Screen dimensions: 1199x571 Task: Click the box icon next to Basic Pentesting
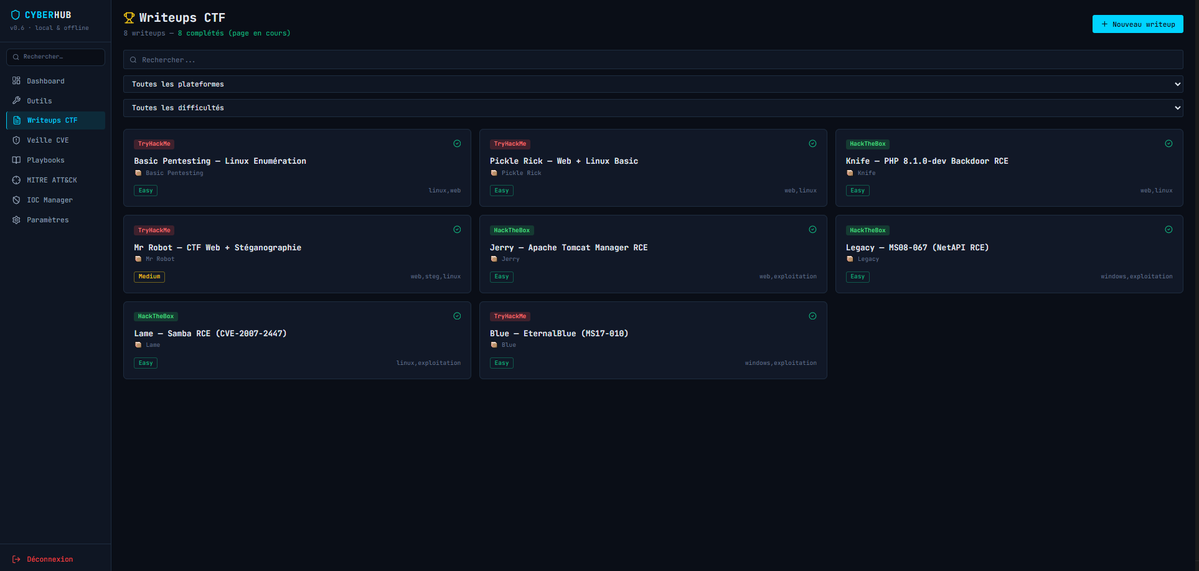coord(138,174)
